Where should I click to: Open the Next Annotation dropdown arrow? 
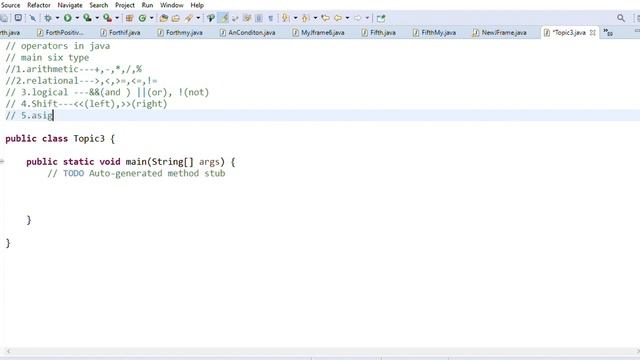(x=295, y=18)
